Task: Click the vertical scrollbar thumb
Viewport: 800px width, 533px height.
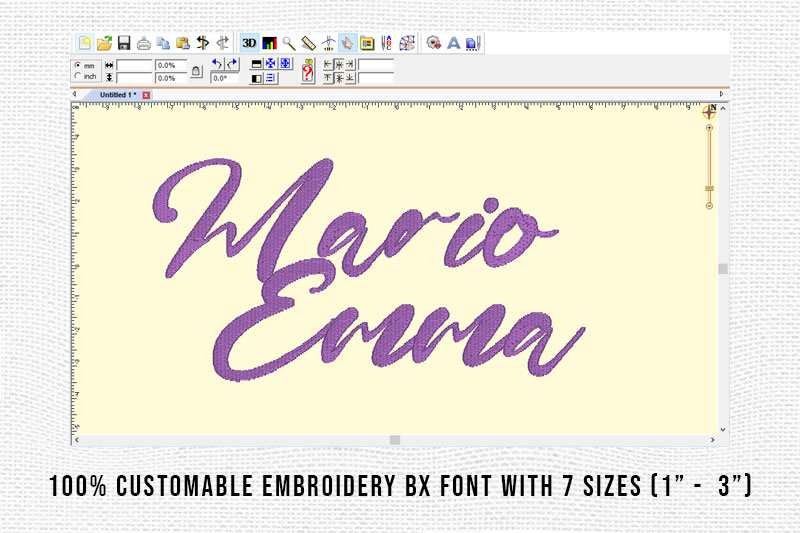Action: (x=723, y=268)
